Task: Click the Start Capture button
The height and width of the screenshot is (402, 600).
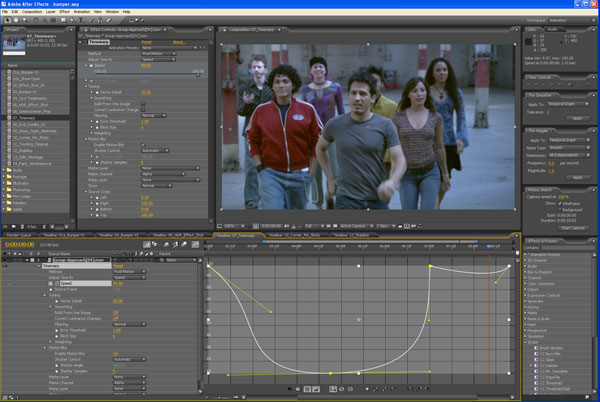Action: (x=573, y=228)
